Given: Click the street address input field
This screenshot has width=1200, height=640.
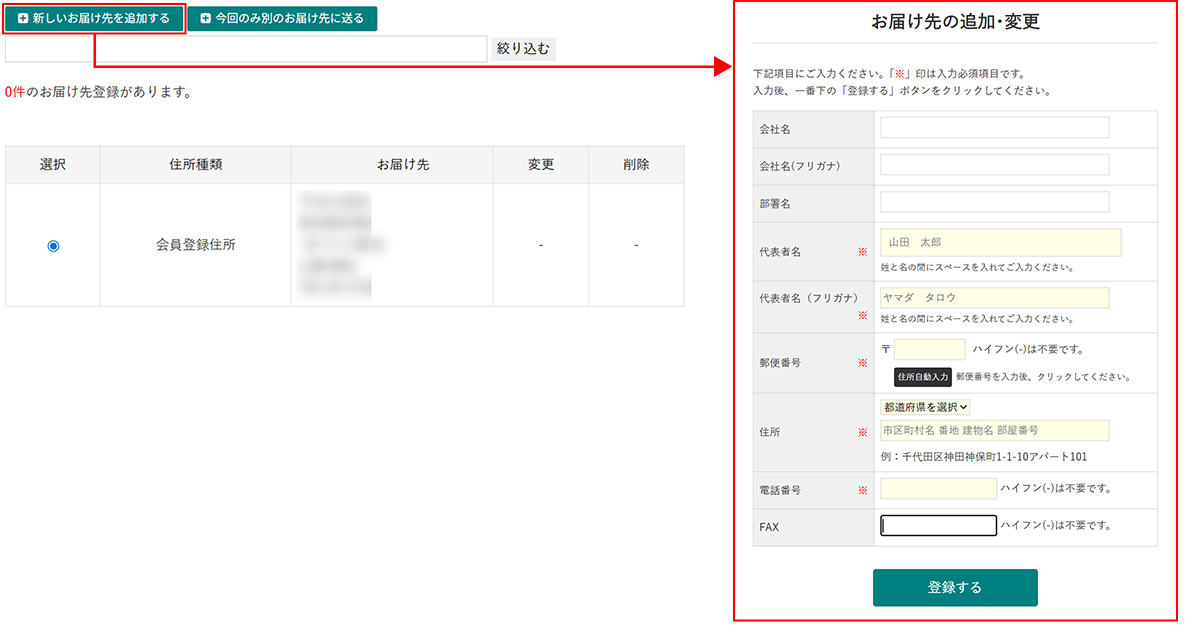Looking at the screenshot, I should coord(994,430).
